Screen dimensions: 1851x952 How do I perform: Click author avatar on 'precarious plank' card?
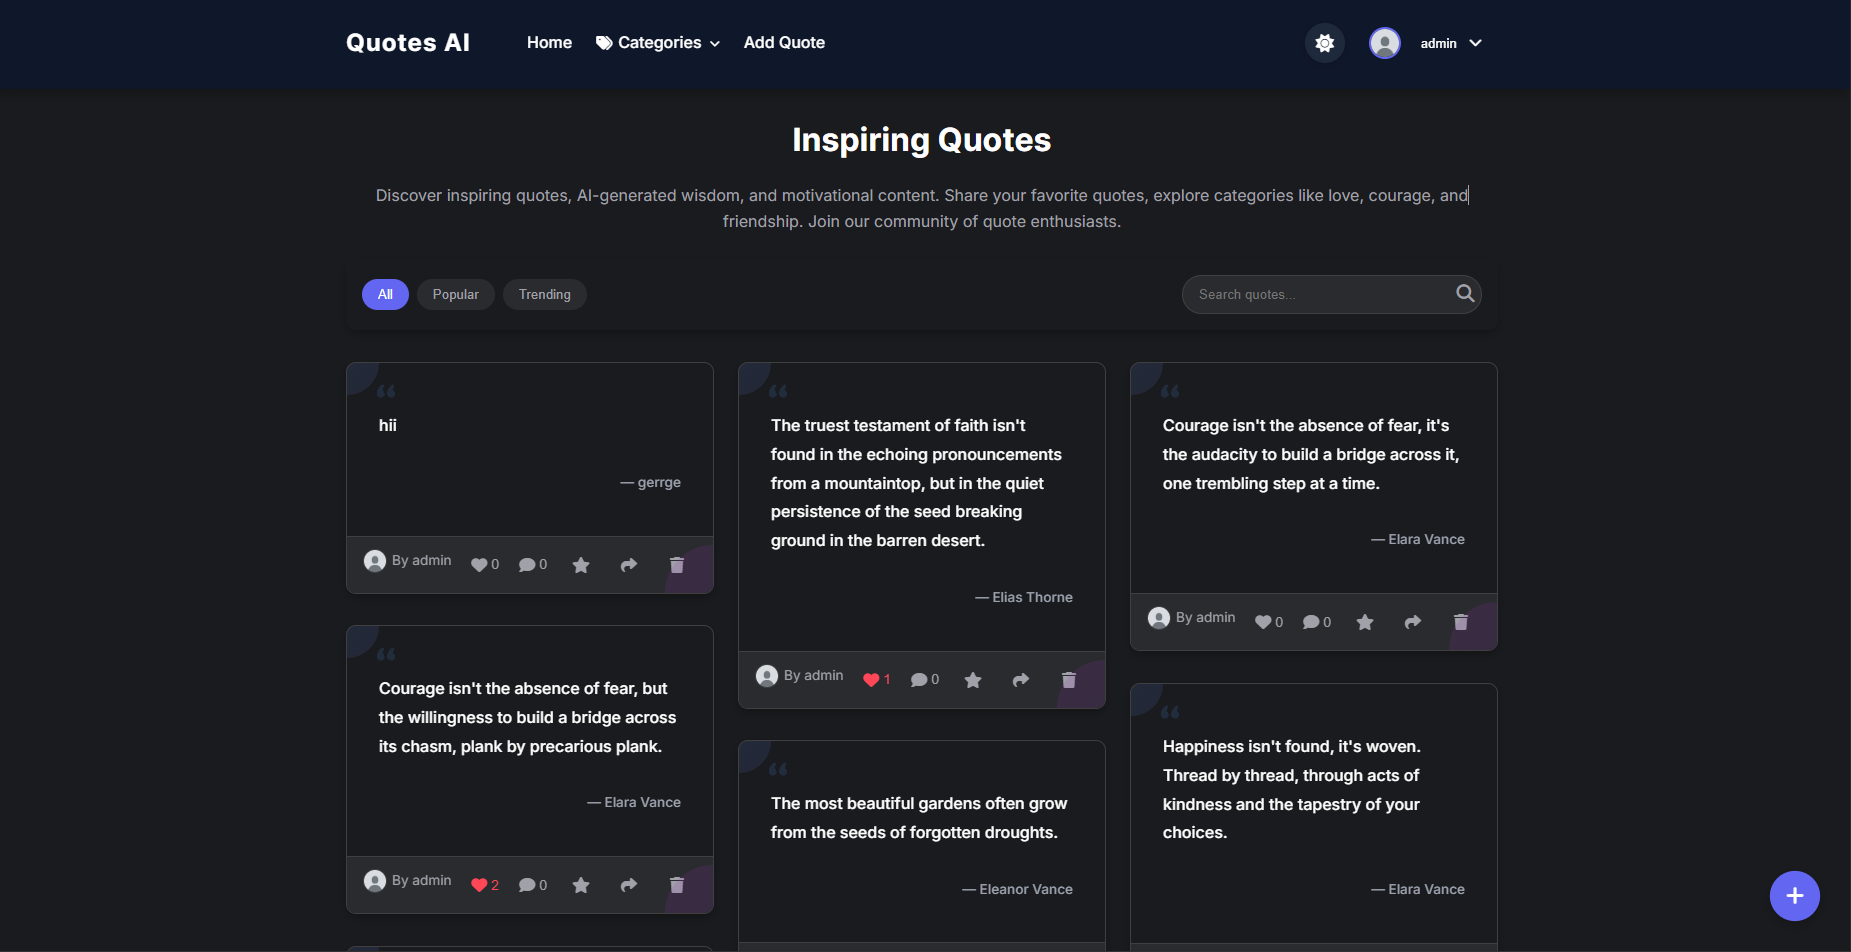point(375,881)
